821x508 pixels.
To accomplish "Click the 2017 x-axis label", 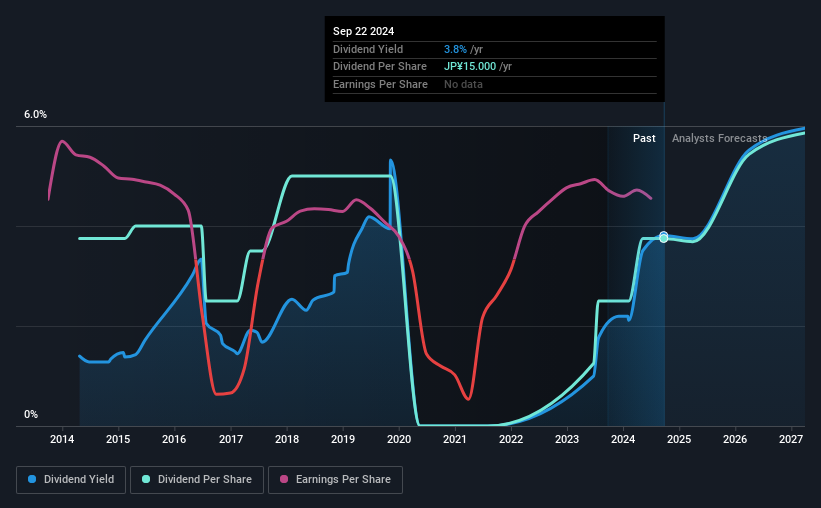I will [230, 439].
